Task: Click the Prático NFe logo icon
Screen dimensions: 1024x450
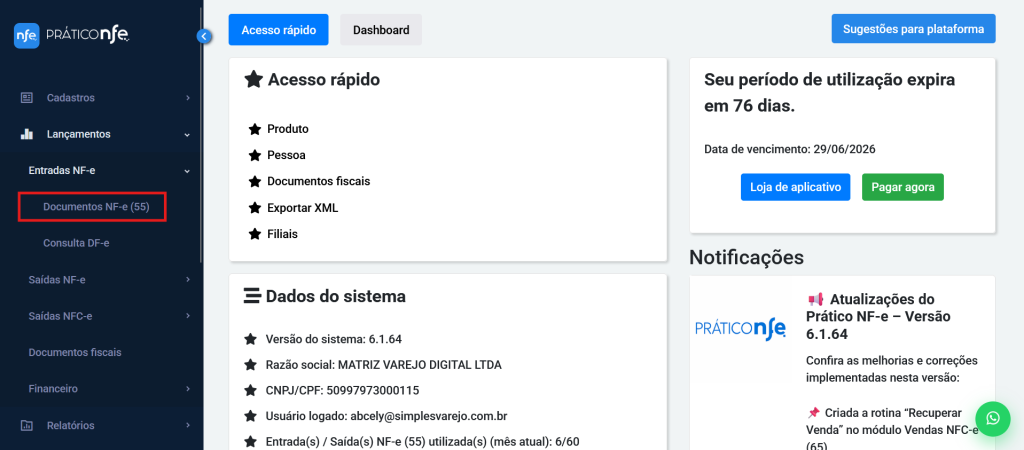Action: pos(27,35)
